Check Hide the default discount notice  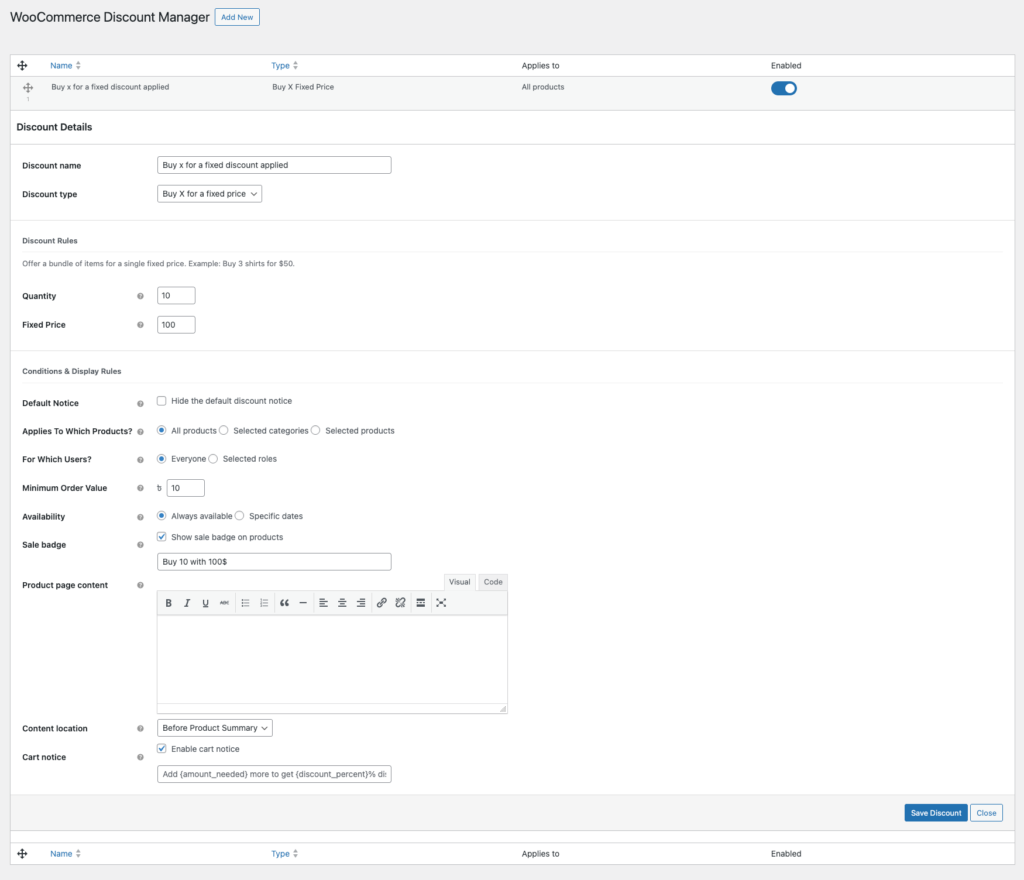click(161, 401)
